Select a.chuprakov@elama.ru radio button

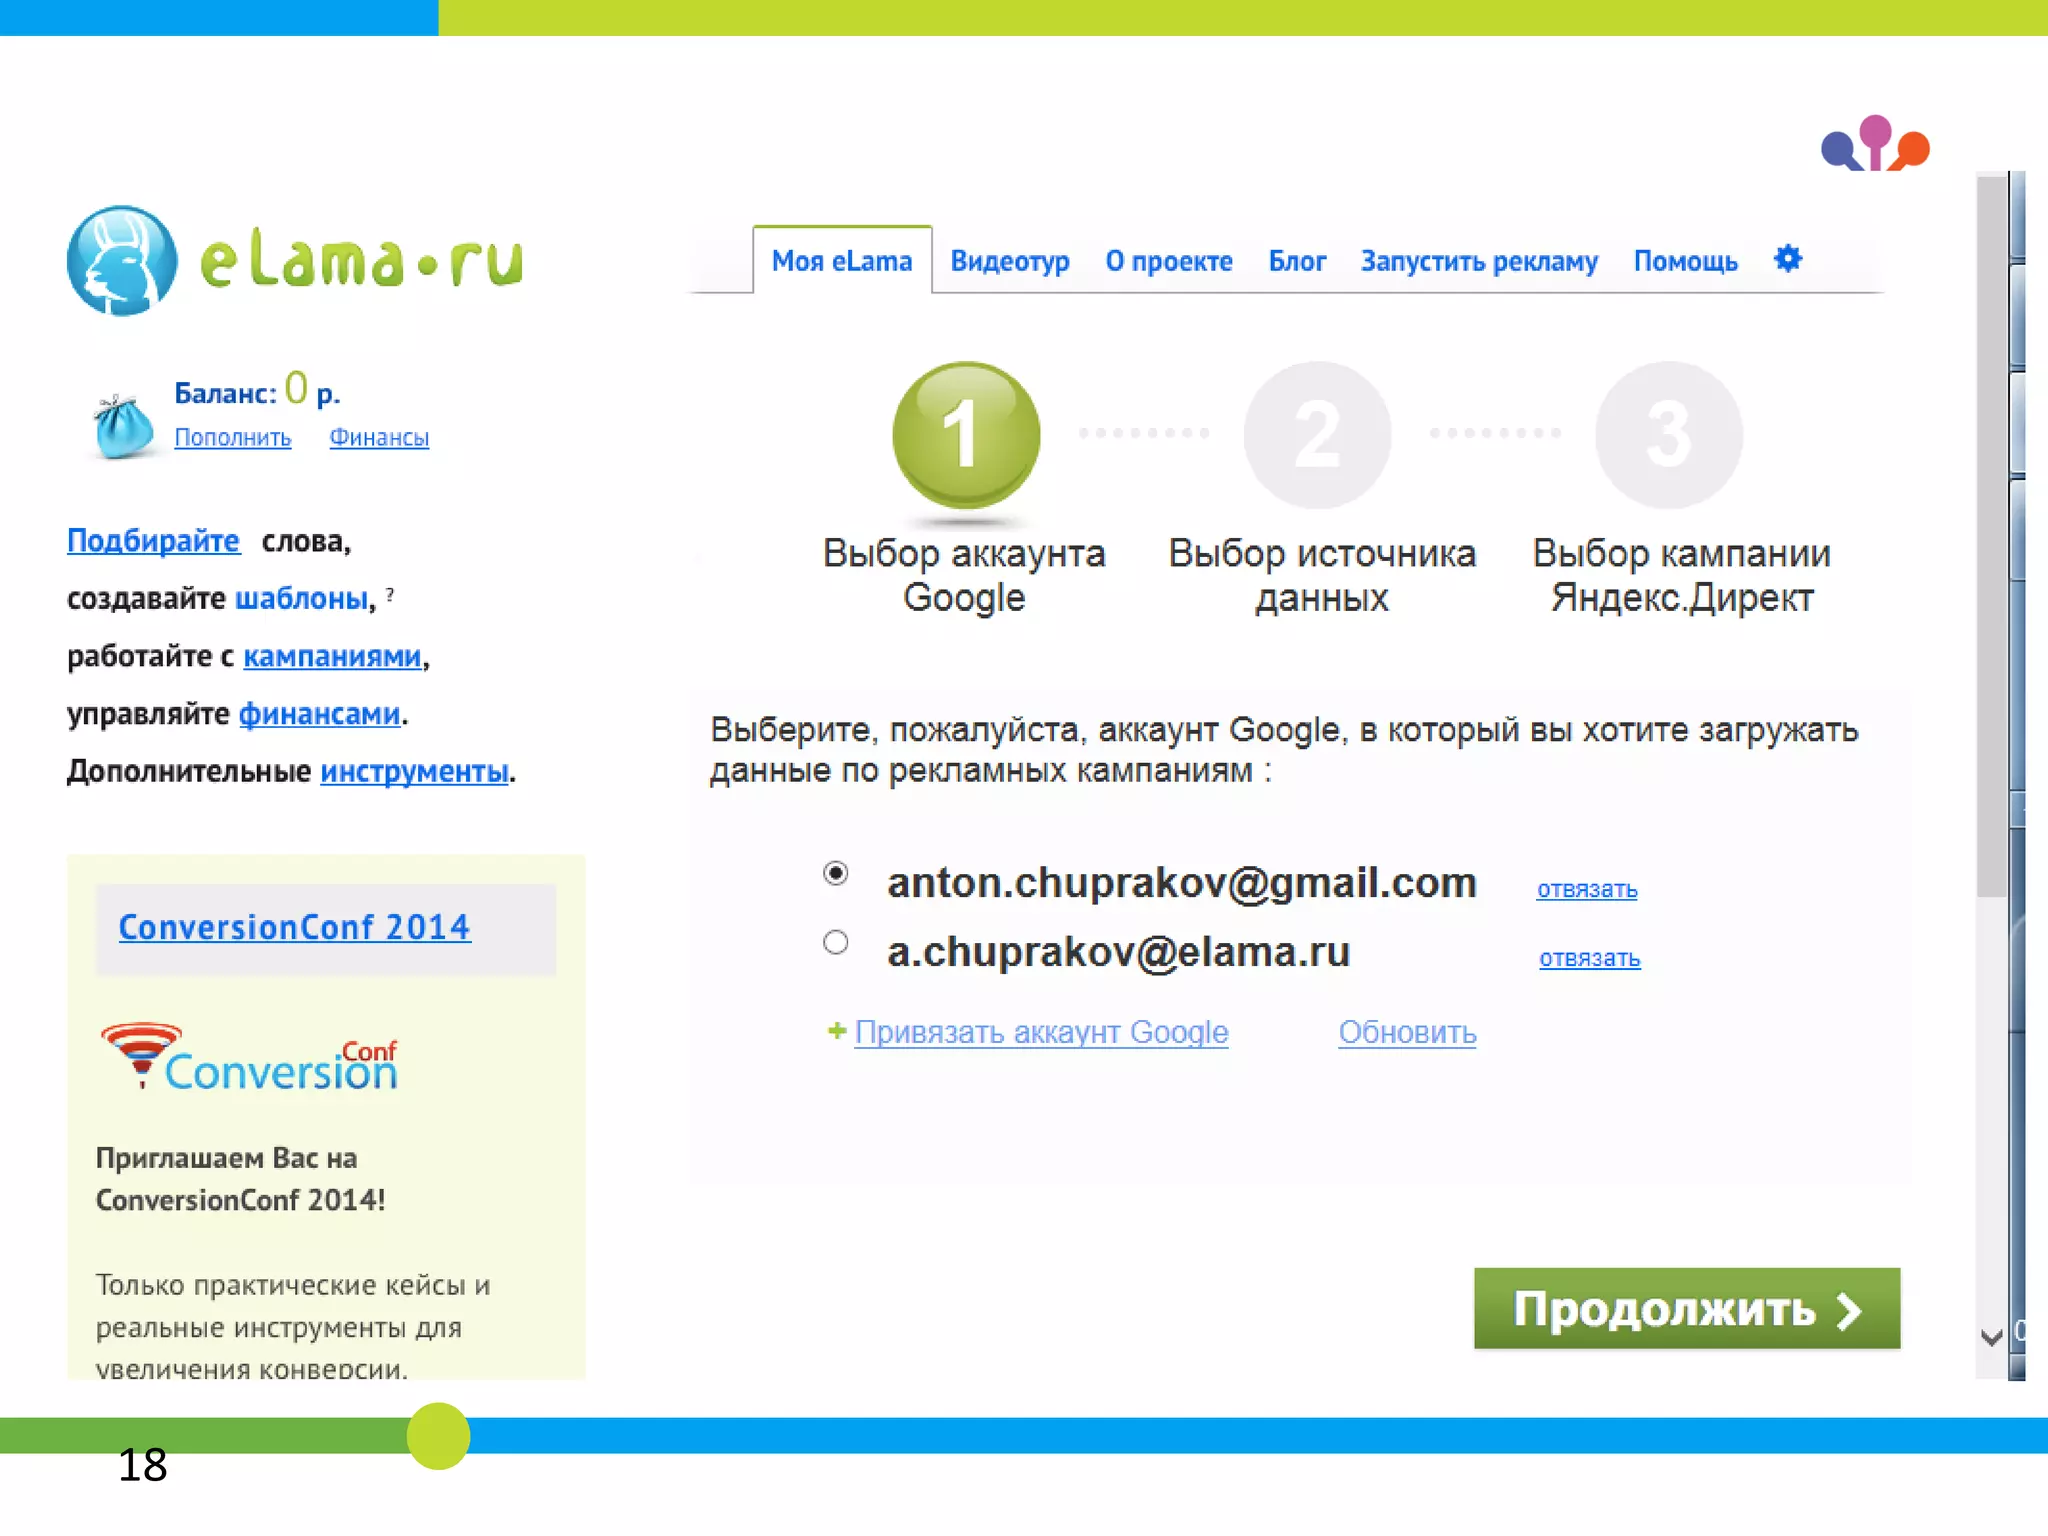pyautogui.click(x=836, y=942)
